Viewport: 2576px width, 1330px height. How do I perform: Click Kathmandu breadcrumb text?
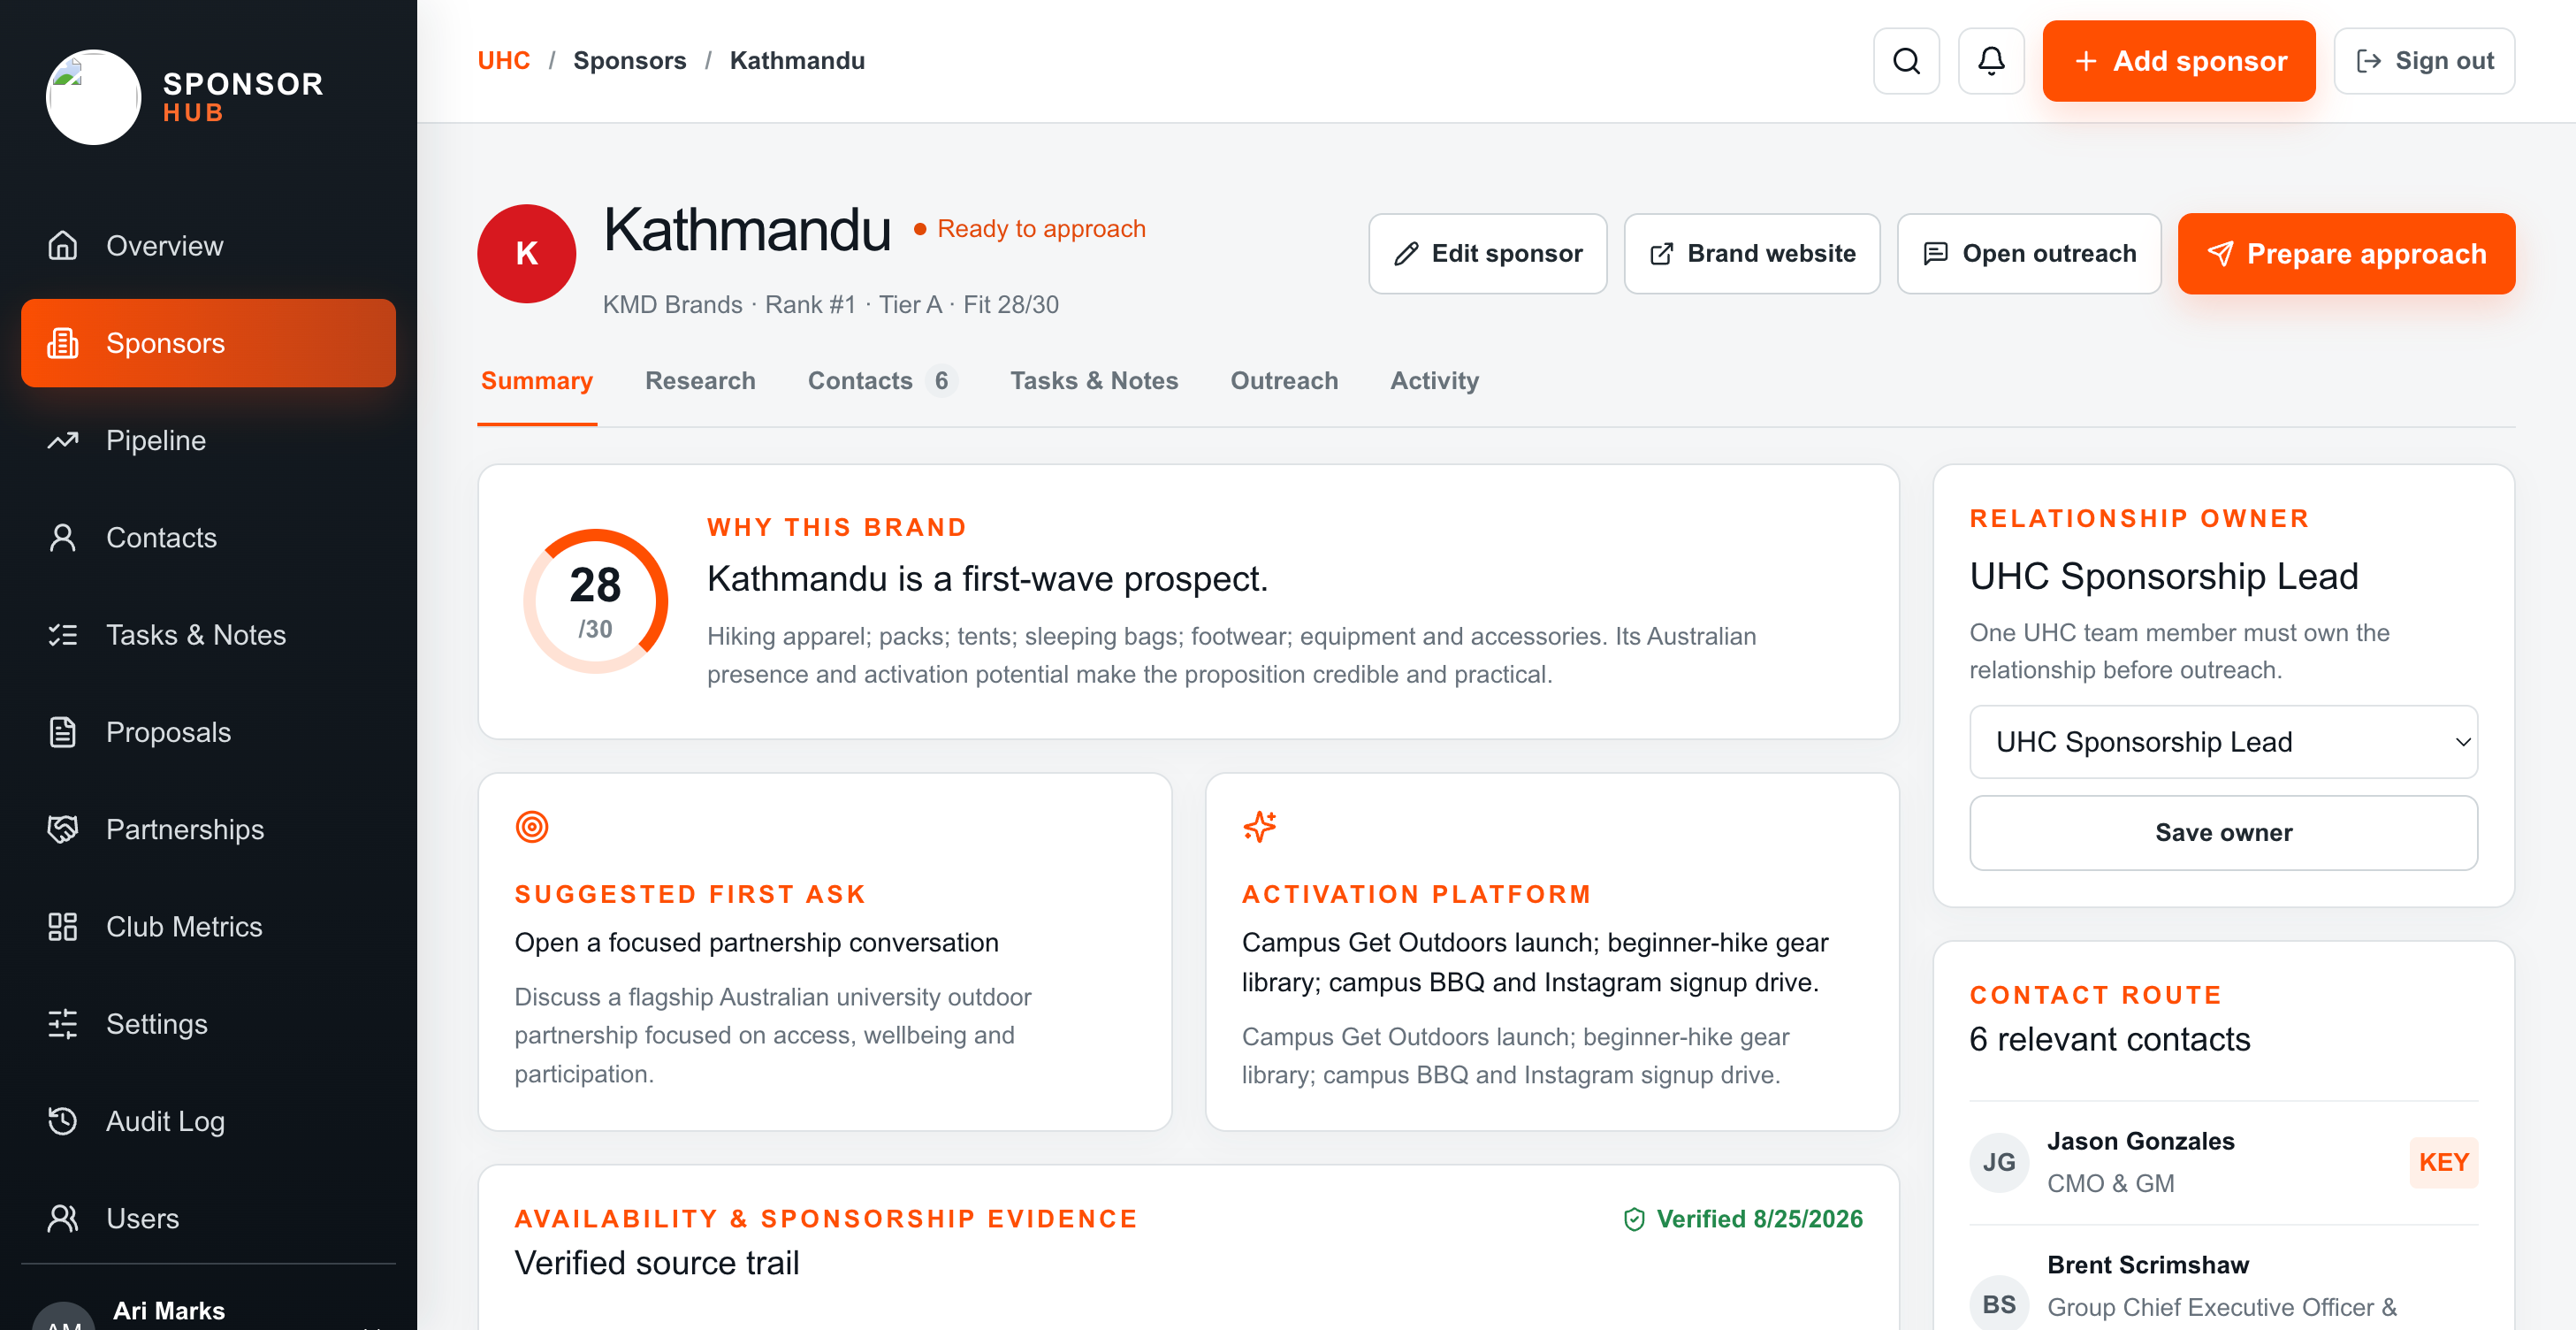(x=797, y=61)
